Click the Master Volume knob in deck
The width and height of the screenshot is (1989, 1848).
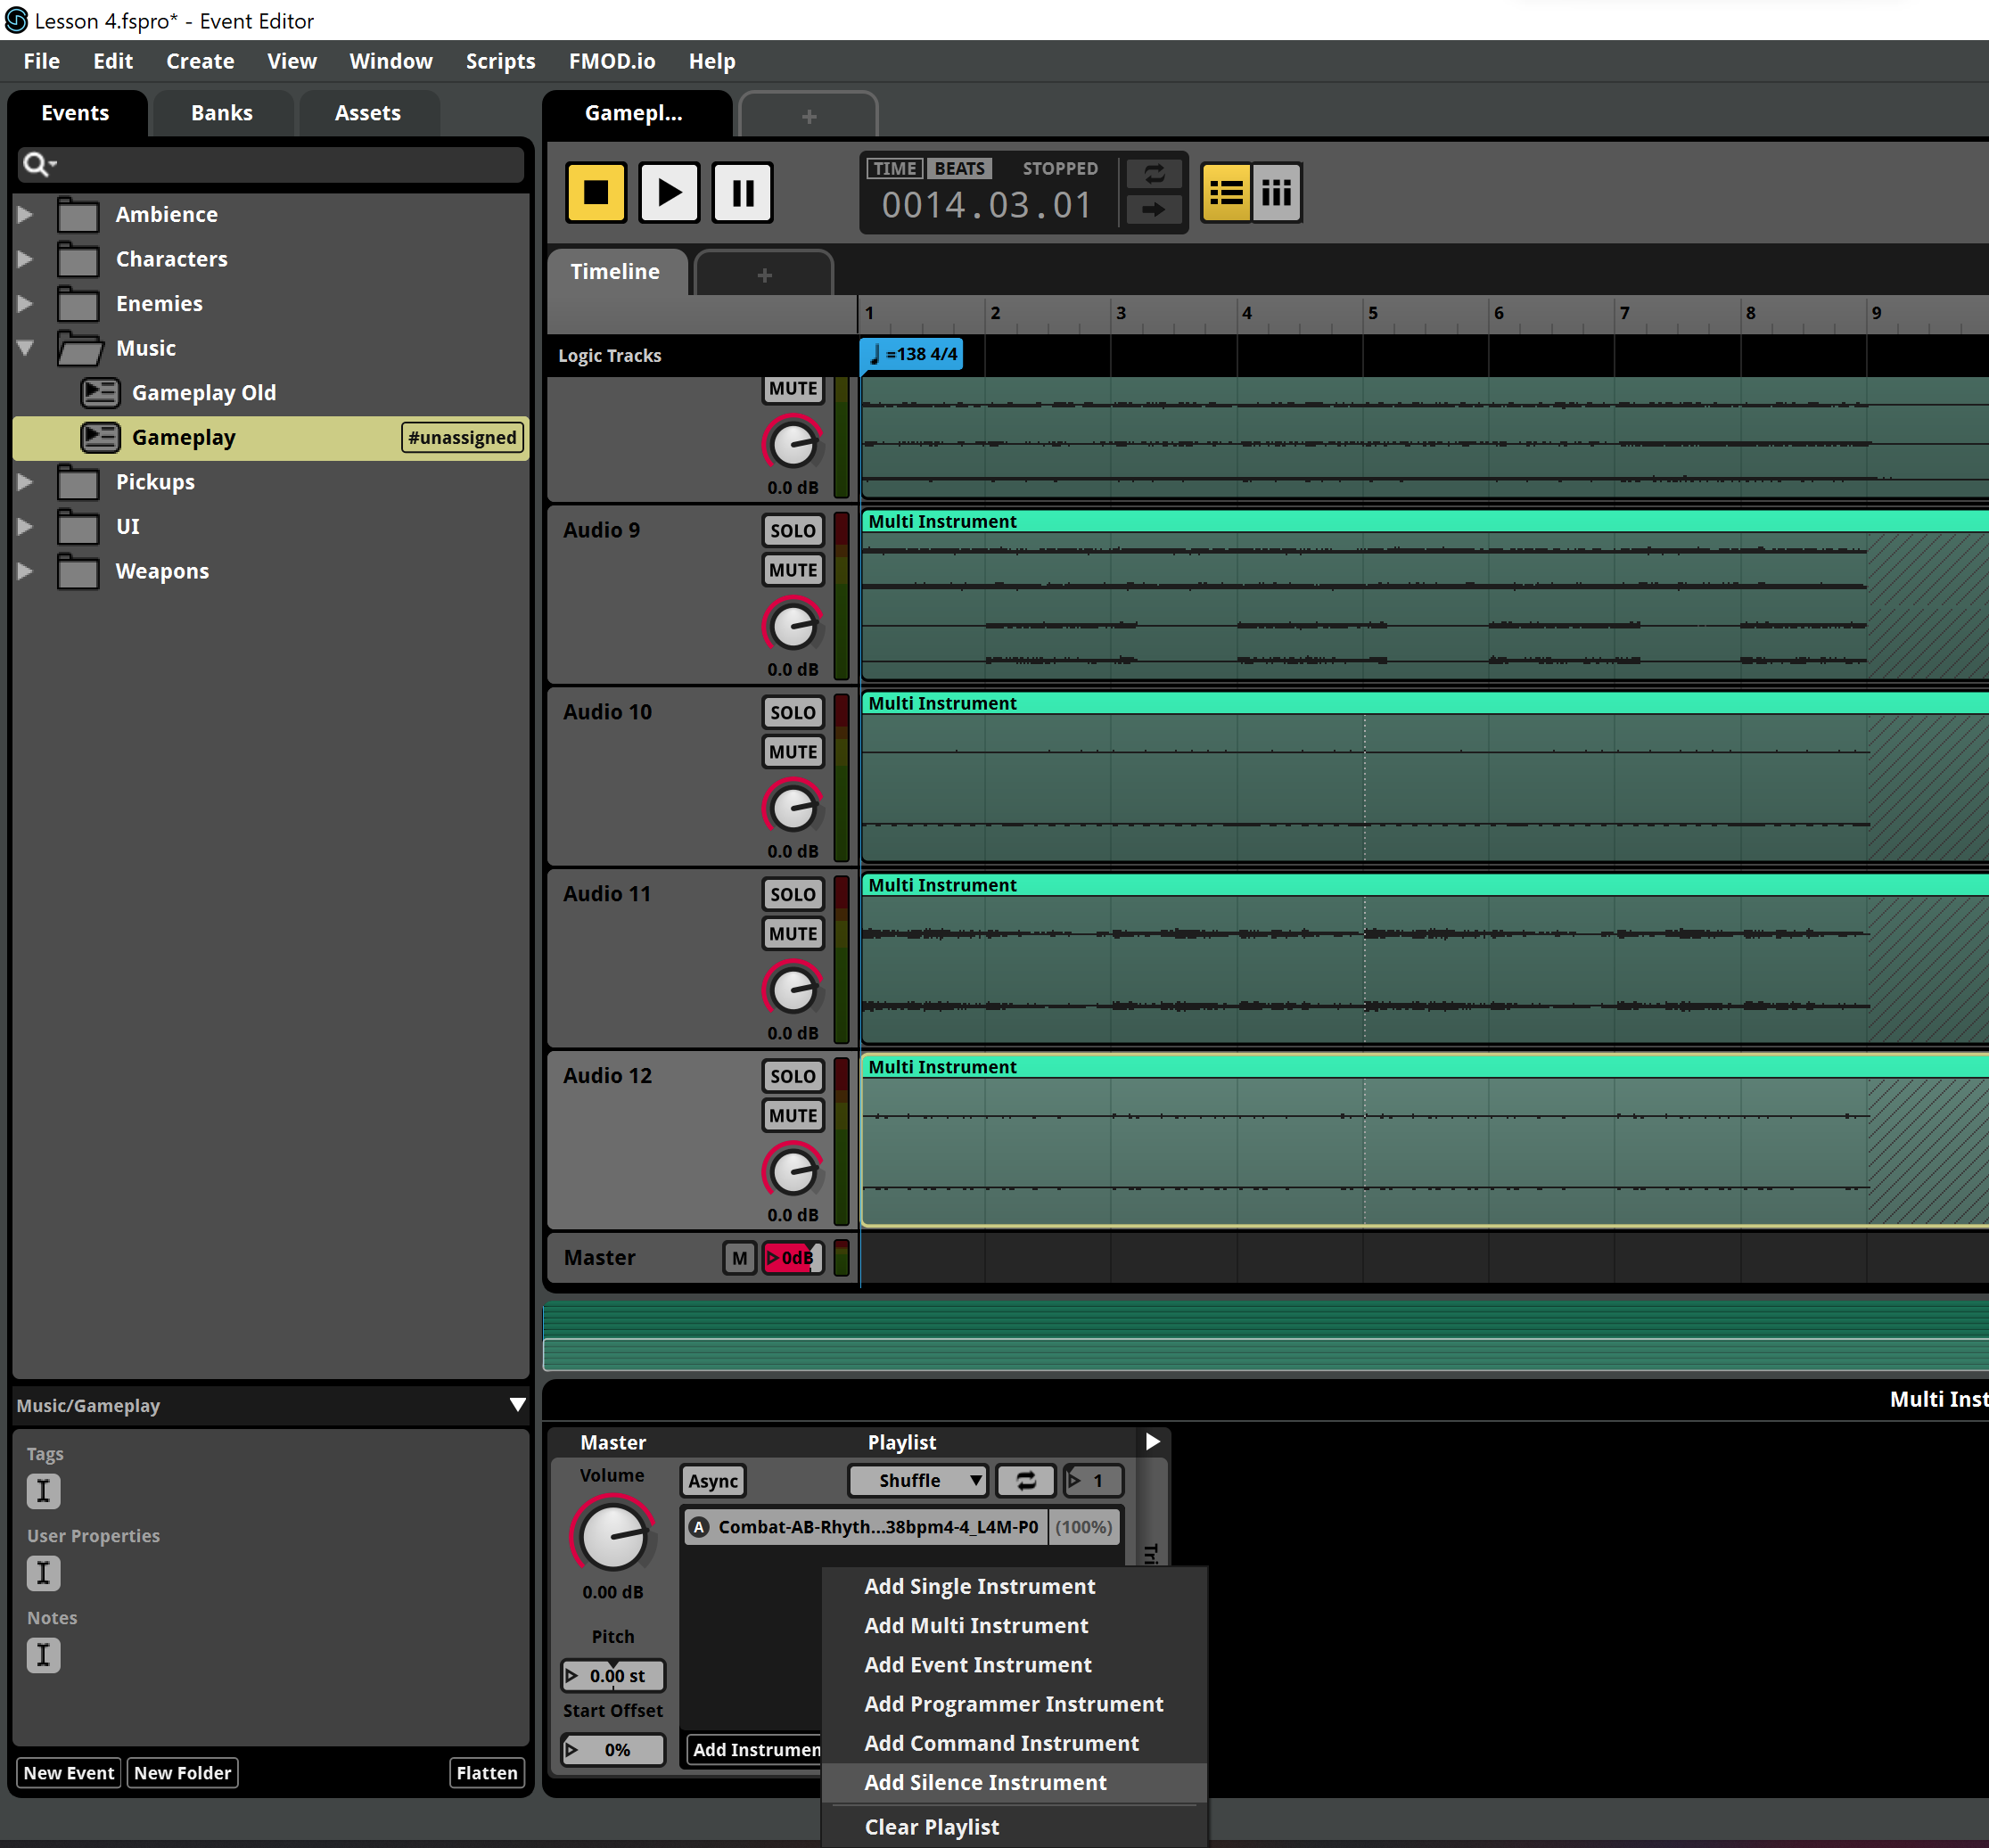pyautogui.click(x=613, y=1536)
